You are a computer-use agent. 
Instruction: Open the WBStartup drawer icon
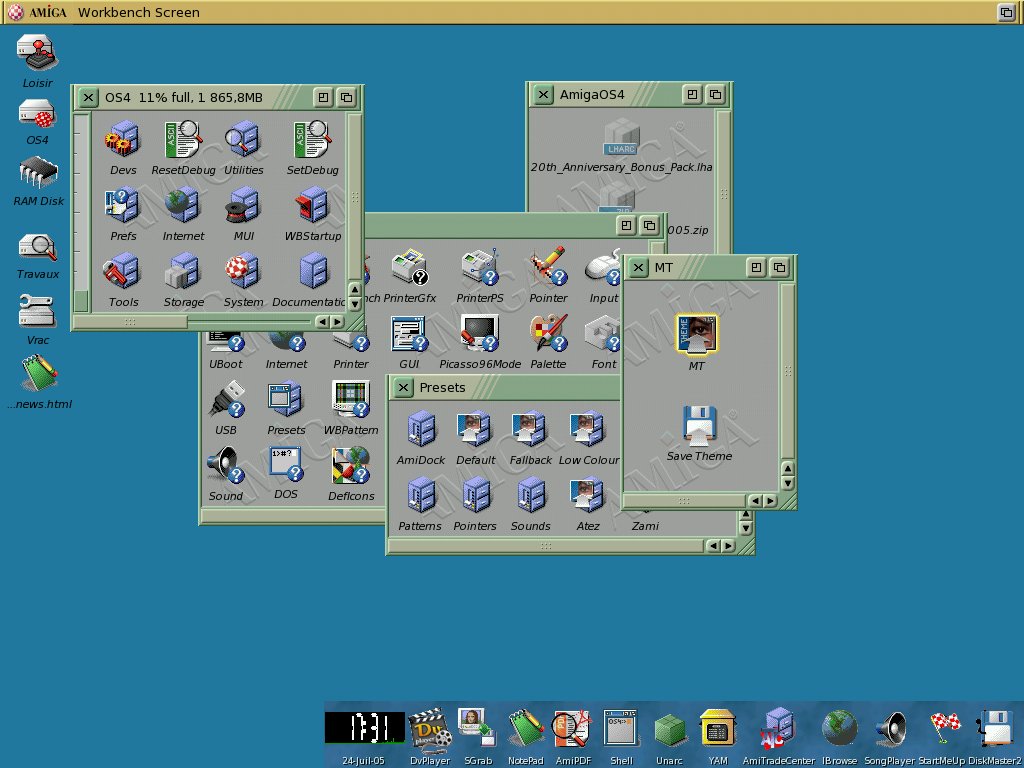(312, 205)
